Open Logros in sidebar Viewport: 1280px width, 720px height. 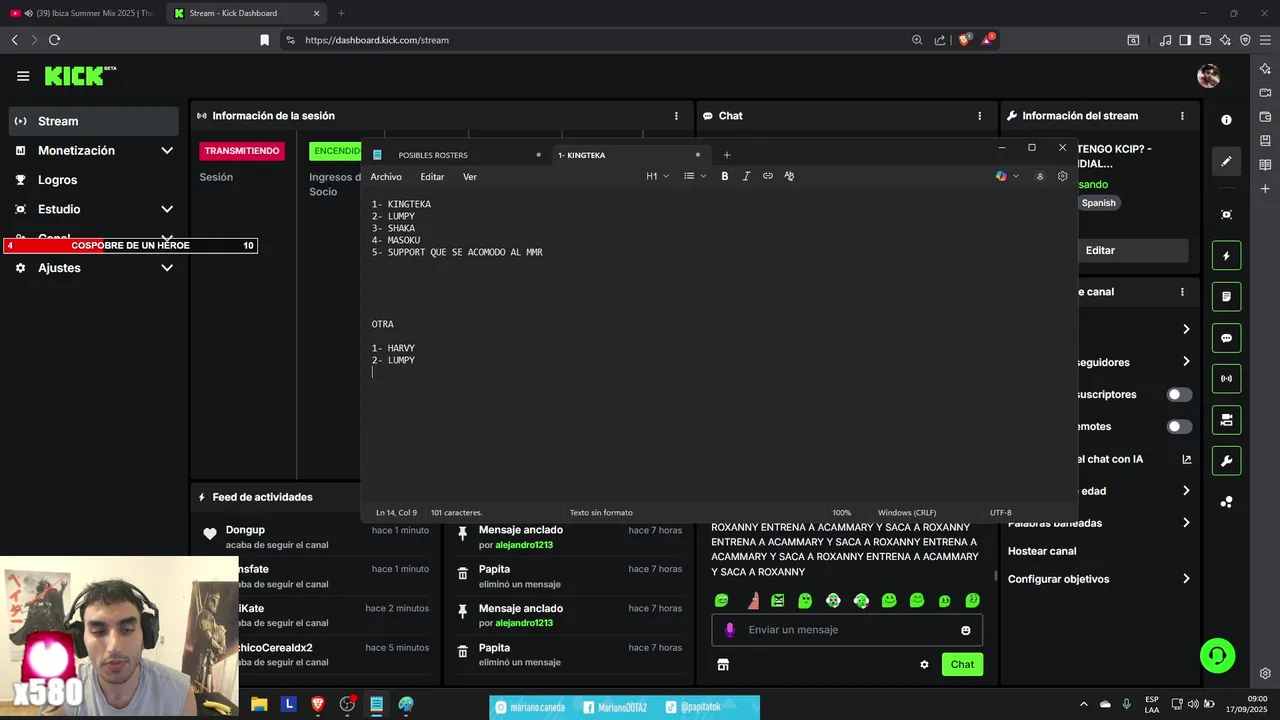[x=94, y=180]
